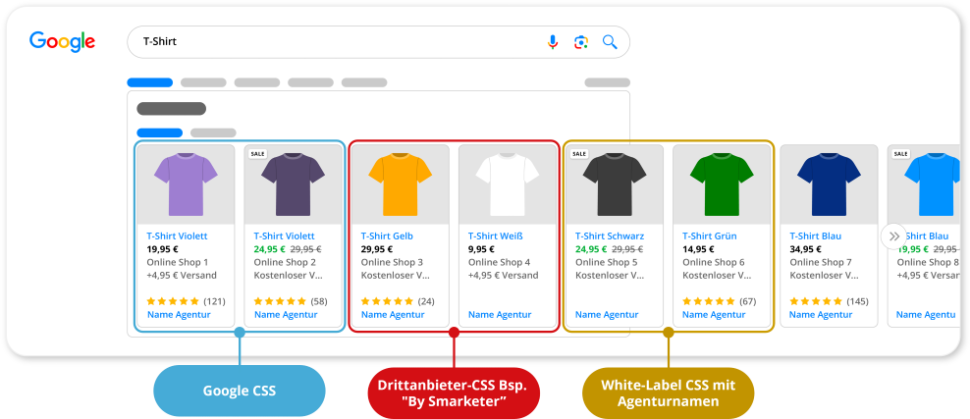
Task: Click the Google logo
Action: [x=62, y=41]
